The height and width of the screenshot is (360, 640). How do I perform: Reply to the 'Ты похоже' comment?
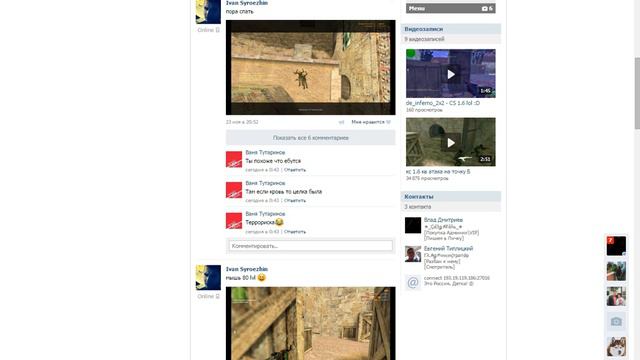pos(295,170)
